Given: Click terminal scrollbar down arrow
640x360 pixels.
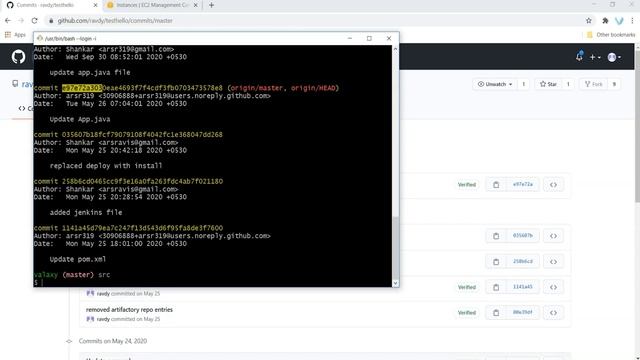Looking at the screenshot, I should coord(395,283).
